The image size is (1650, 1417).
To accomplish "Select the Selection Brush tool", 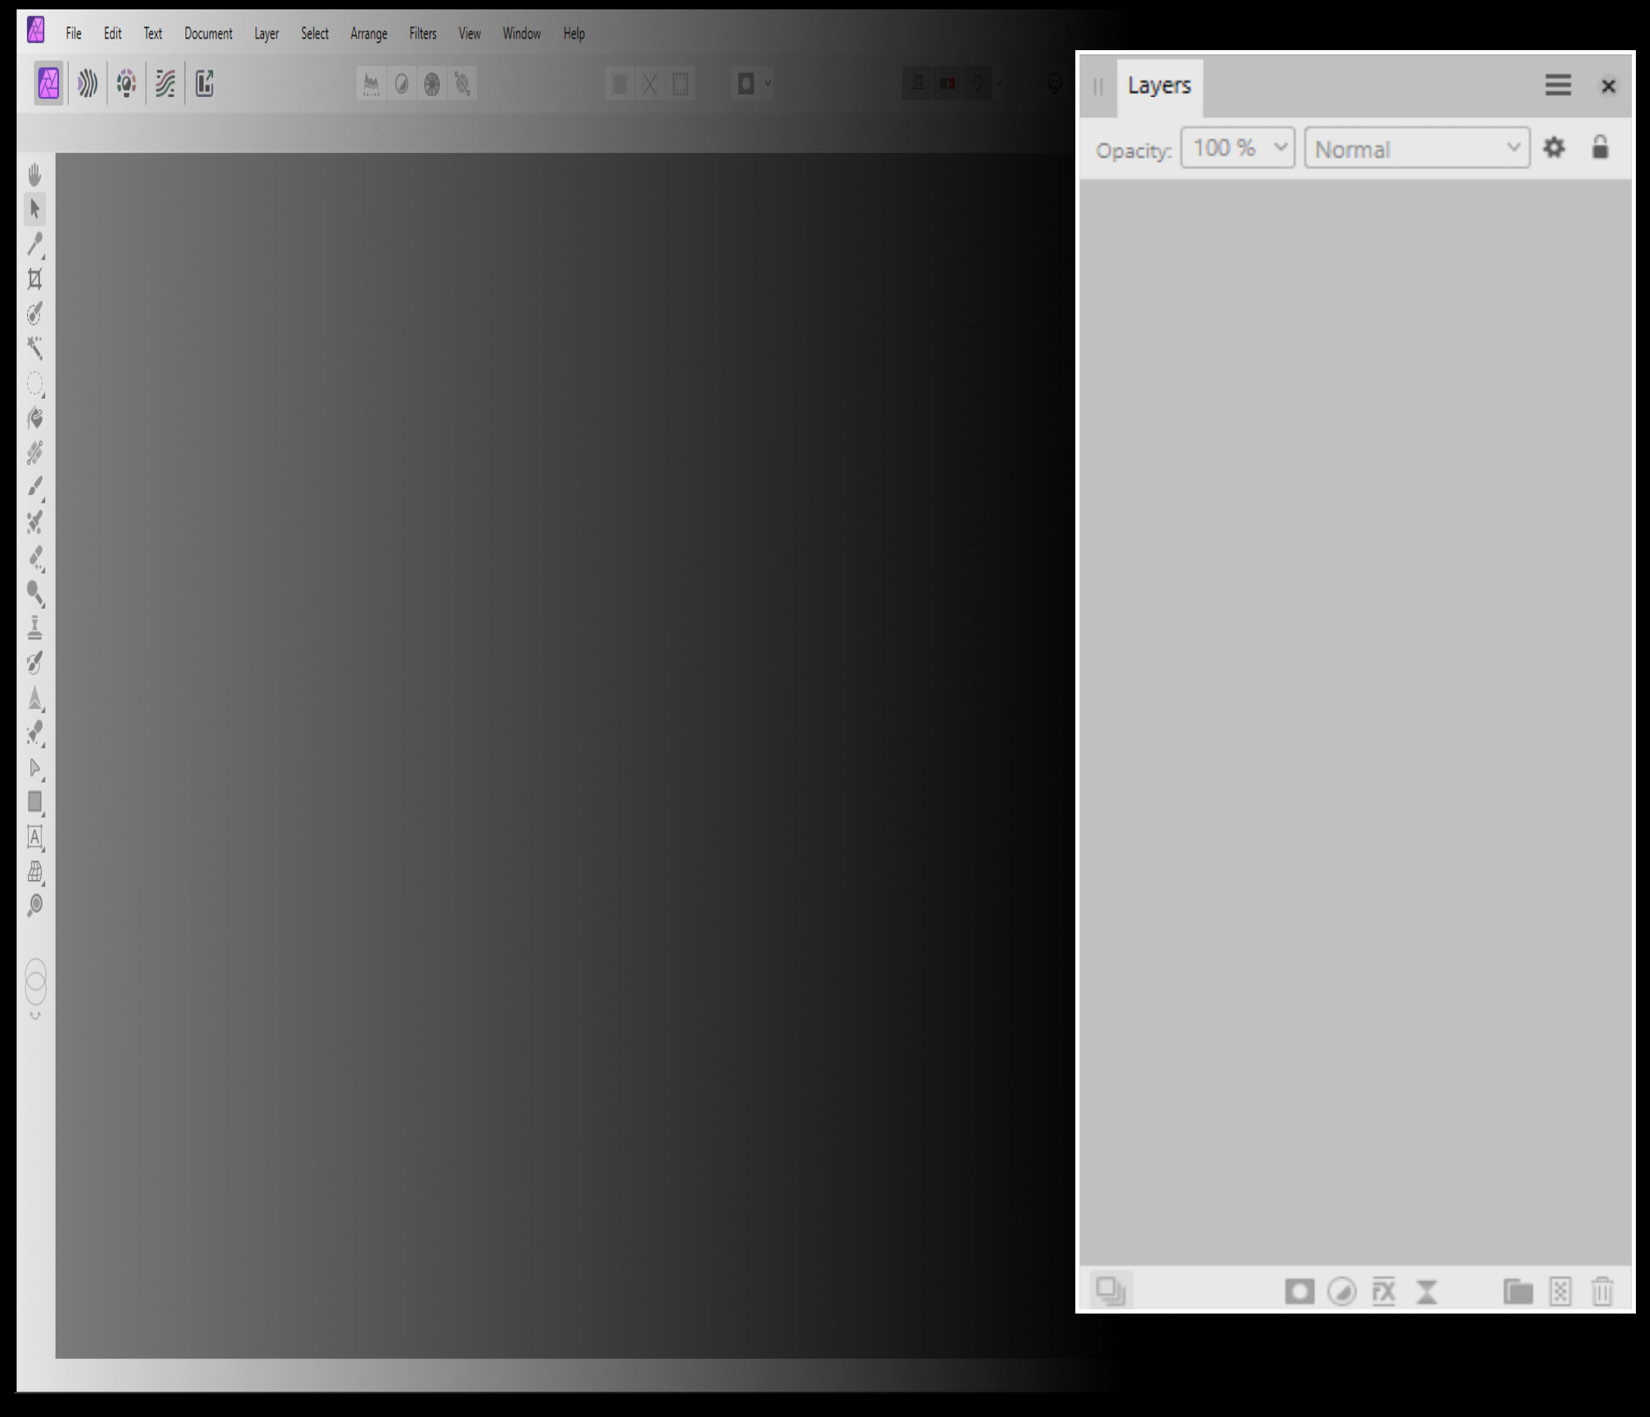I will pyautogui.click(x=35, y=313).
